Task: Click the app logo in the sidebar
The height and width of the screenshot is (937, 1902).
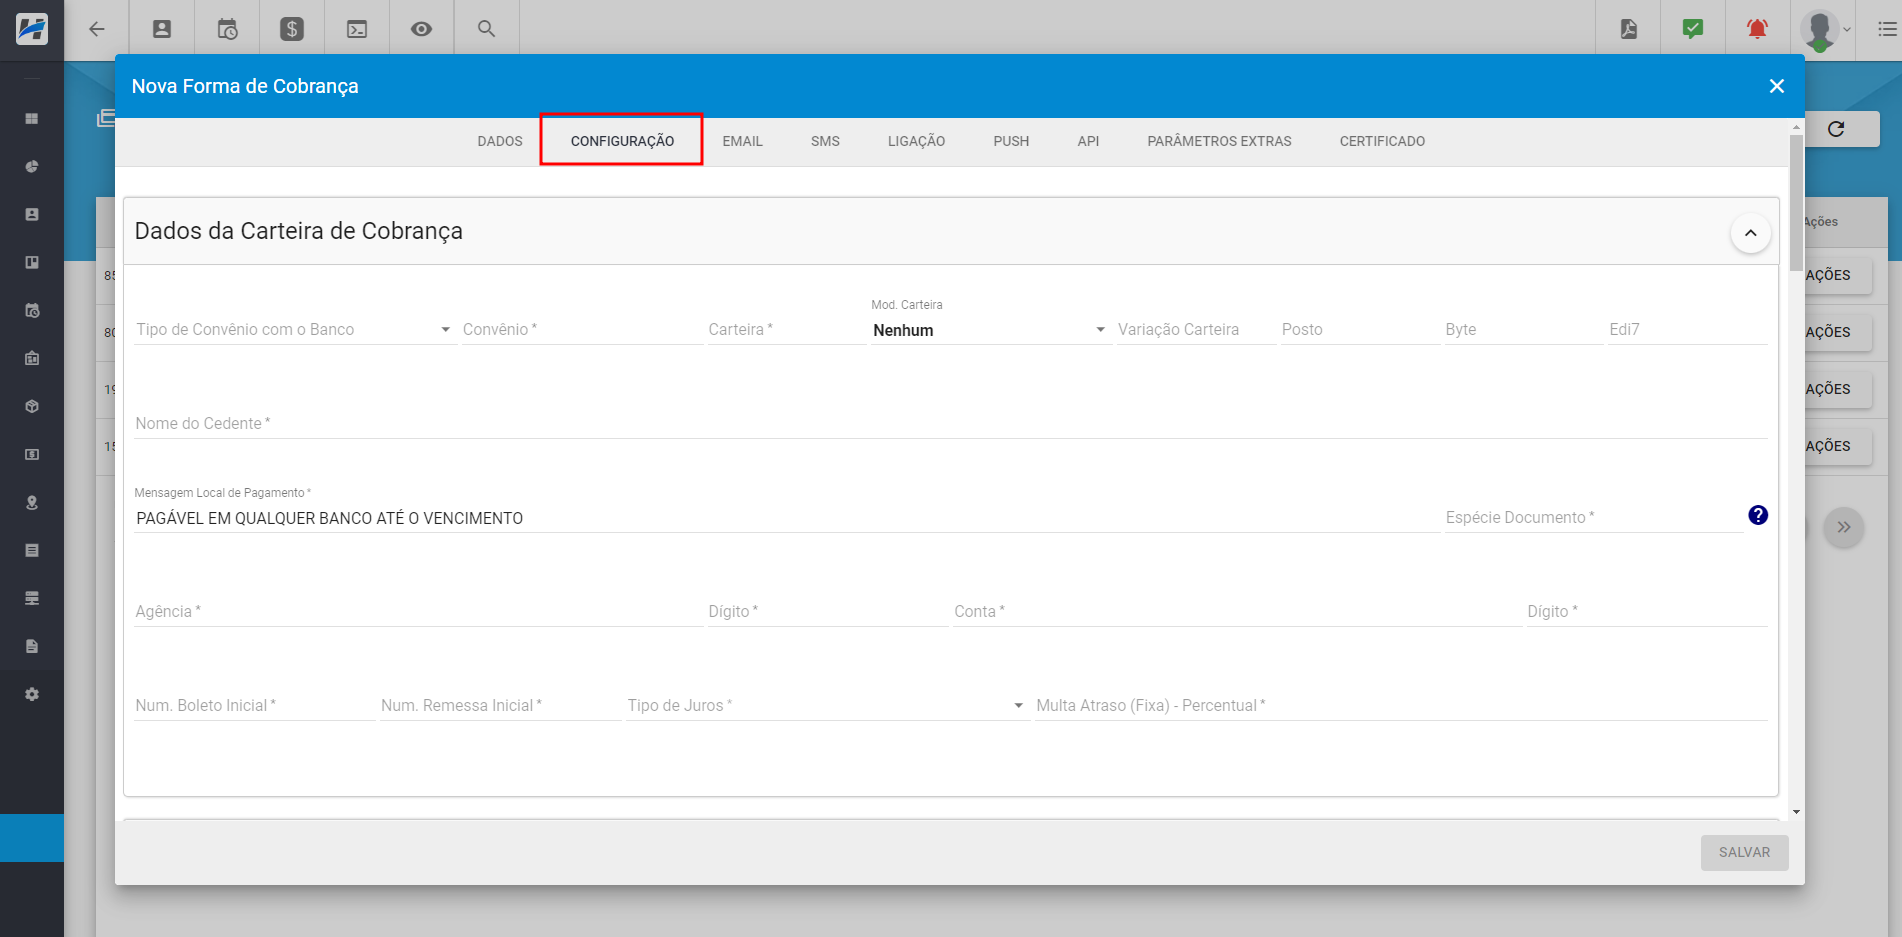Action: (32, 29)
